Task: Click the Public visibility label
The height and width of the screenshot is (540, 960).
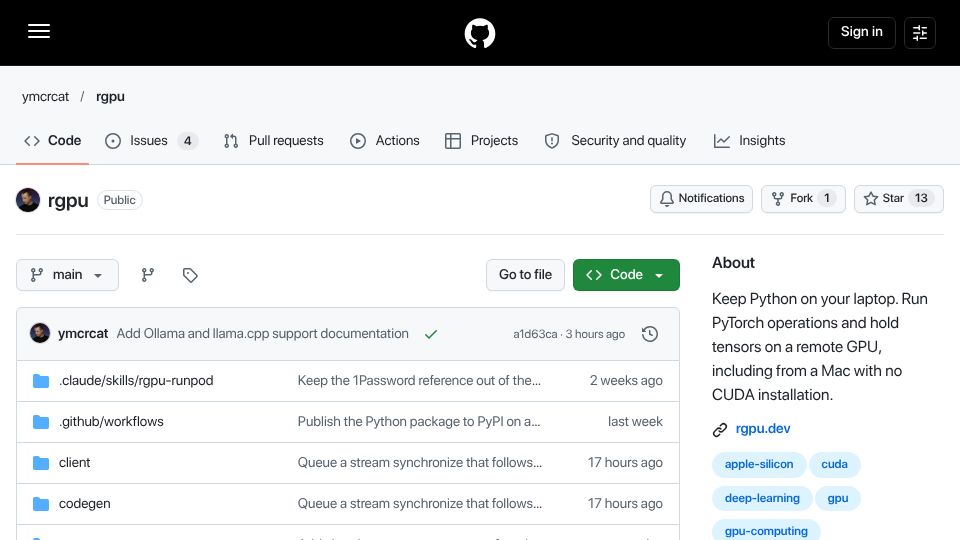Action: [x=119, y=200]
